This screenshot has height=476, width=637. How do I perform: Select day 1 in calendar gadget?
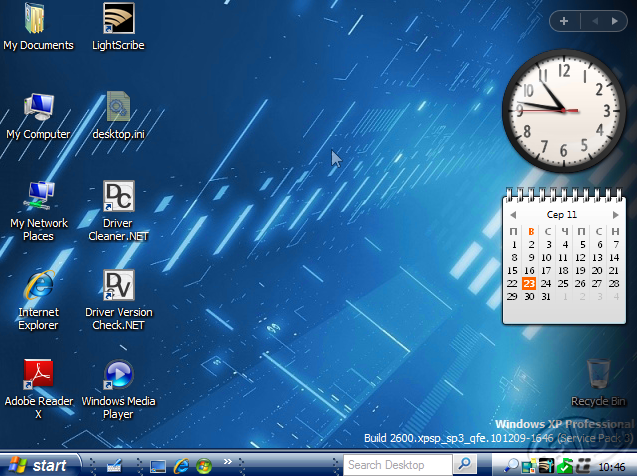pyautogui.click(x=514, y=244)
